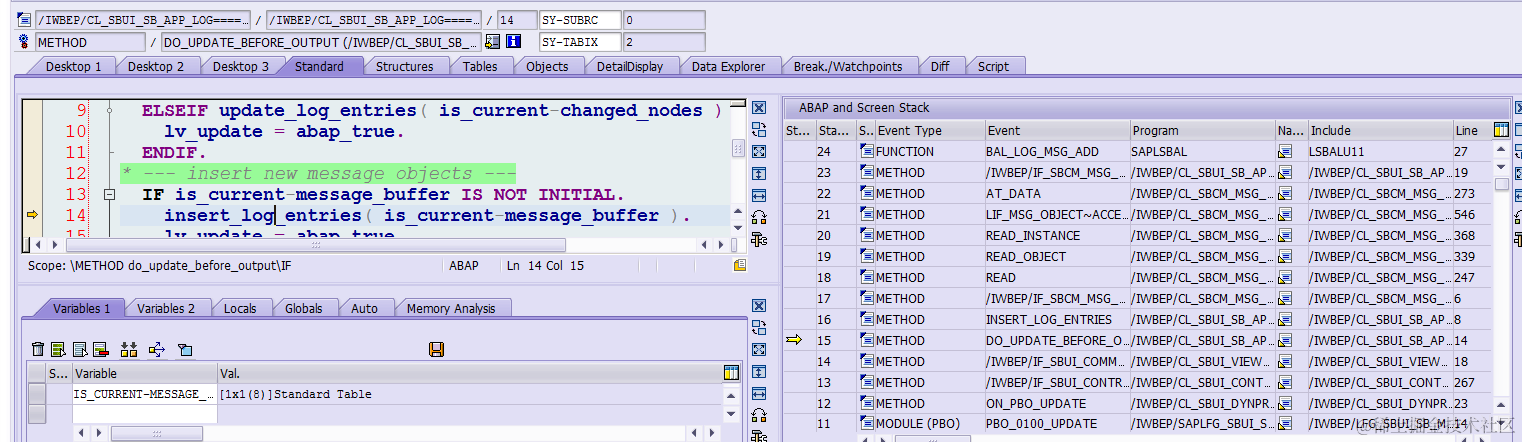Click the small yellow icon below code scrollbar
1522x442 pixels.
pyautogui.click(x=739, y=265)
